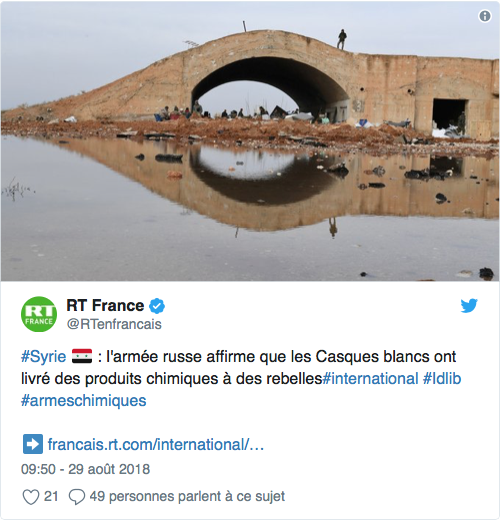Open the RT France profile avatar

click(x=39, y=314)
